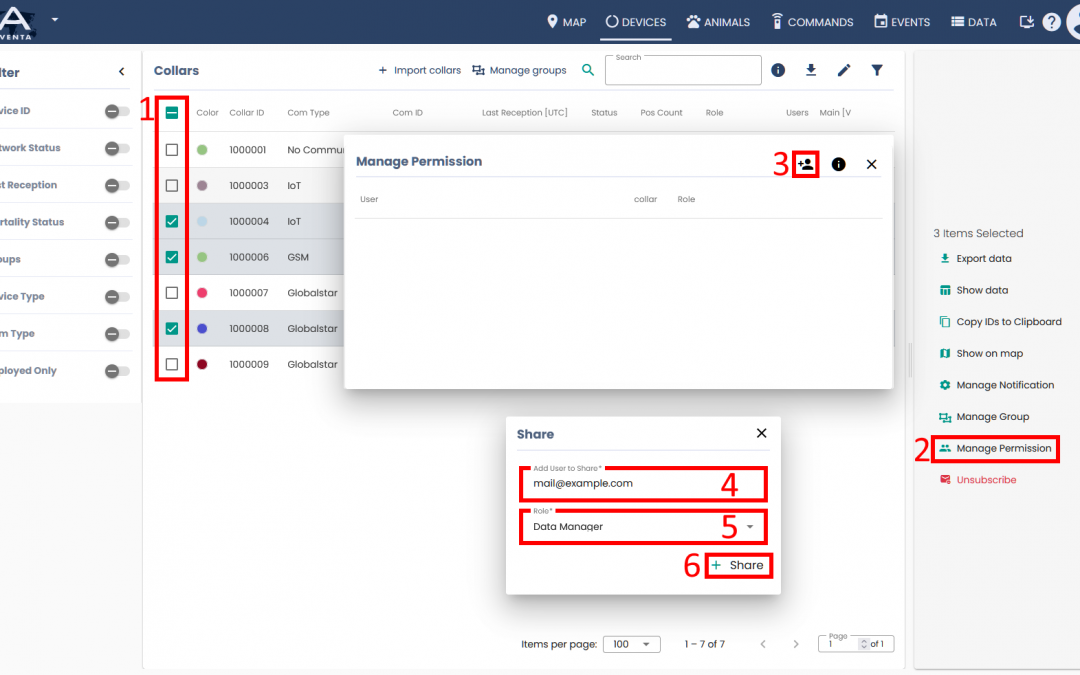The width and height of the screenshot is (1080, 675).
Task: Check the box for collar 1000001
Action: click(x=172, y=150)
